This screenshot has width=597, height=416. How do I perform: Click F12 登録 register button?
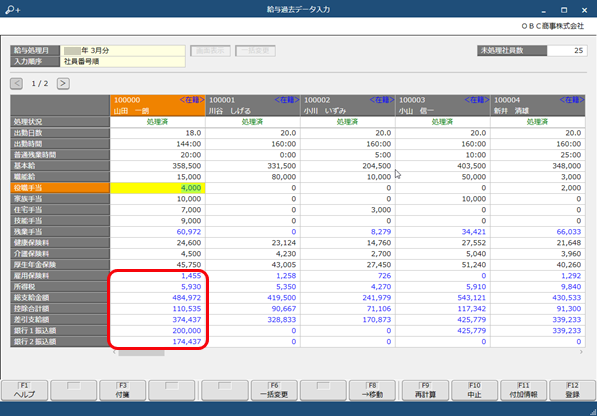(573, 390)
